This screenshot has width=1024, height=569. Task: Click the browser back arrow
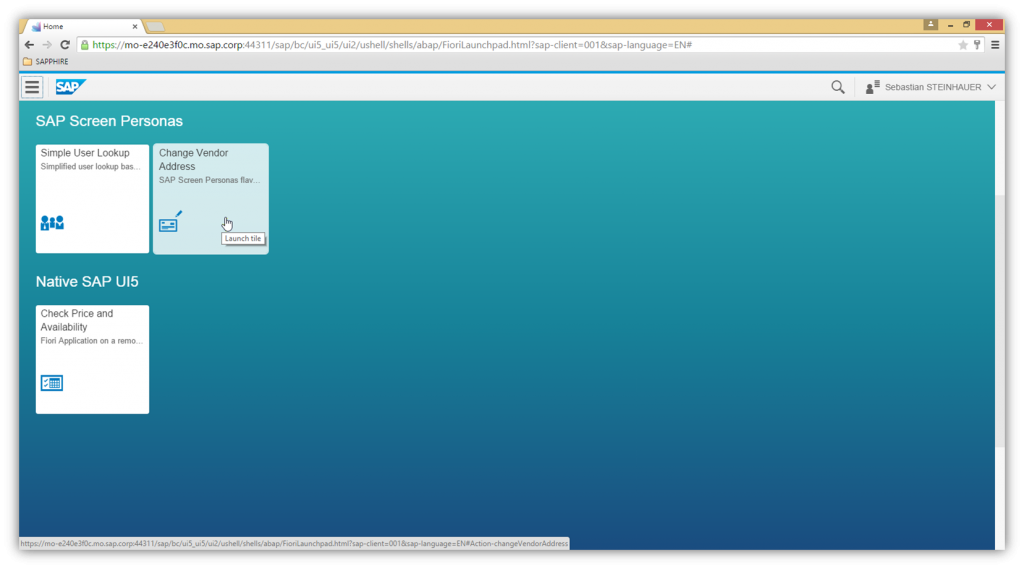click(29, 44)
